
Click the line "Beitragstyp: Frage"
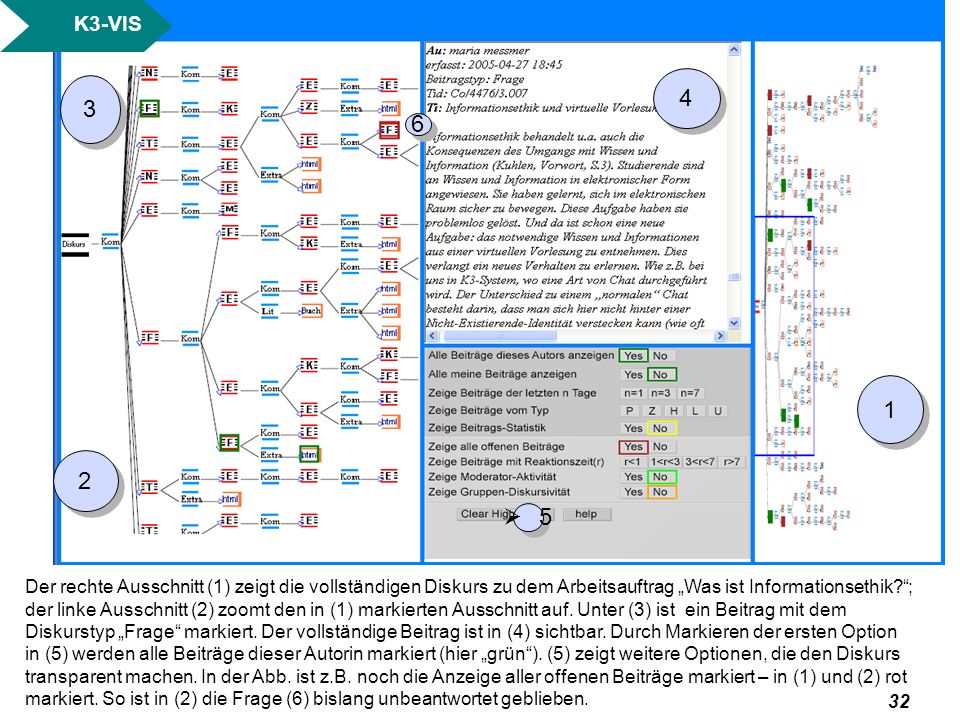(475, 79)
